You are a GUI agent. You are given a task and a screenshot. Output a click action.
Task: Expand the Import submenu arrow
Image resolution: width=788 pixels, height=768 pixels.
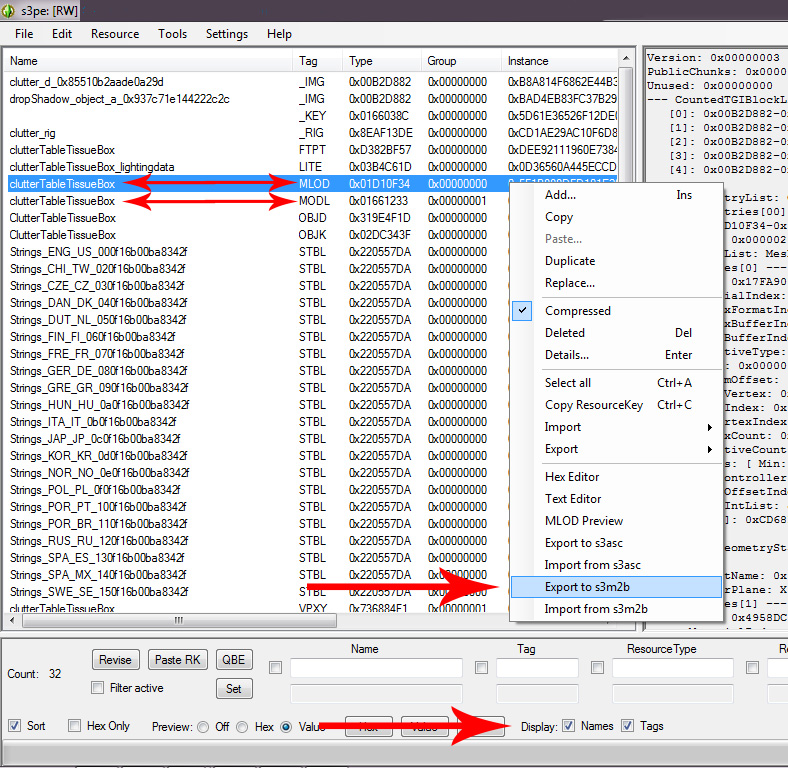pos(710,427)
